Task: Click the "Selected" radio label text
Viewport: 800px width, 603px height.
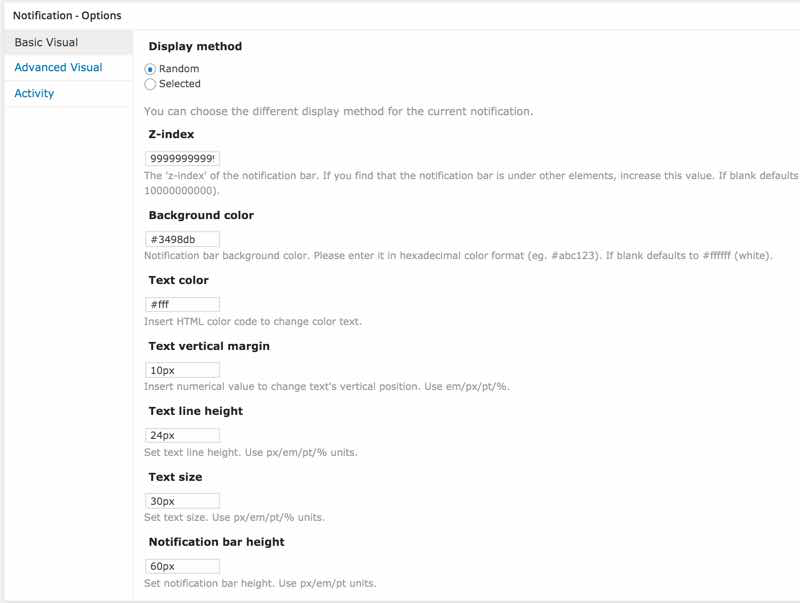Action: tap(180, 85)
